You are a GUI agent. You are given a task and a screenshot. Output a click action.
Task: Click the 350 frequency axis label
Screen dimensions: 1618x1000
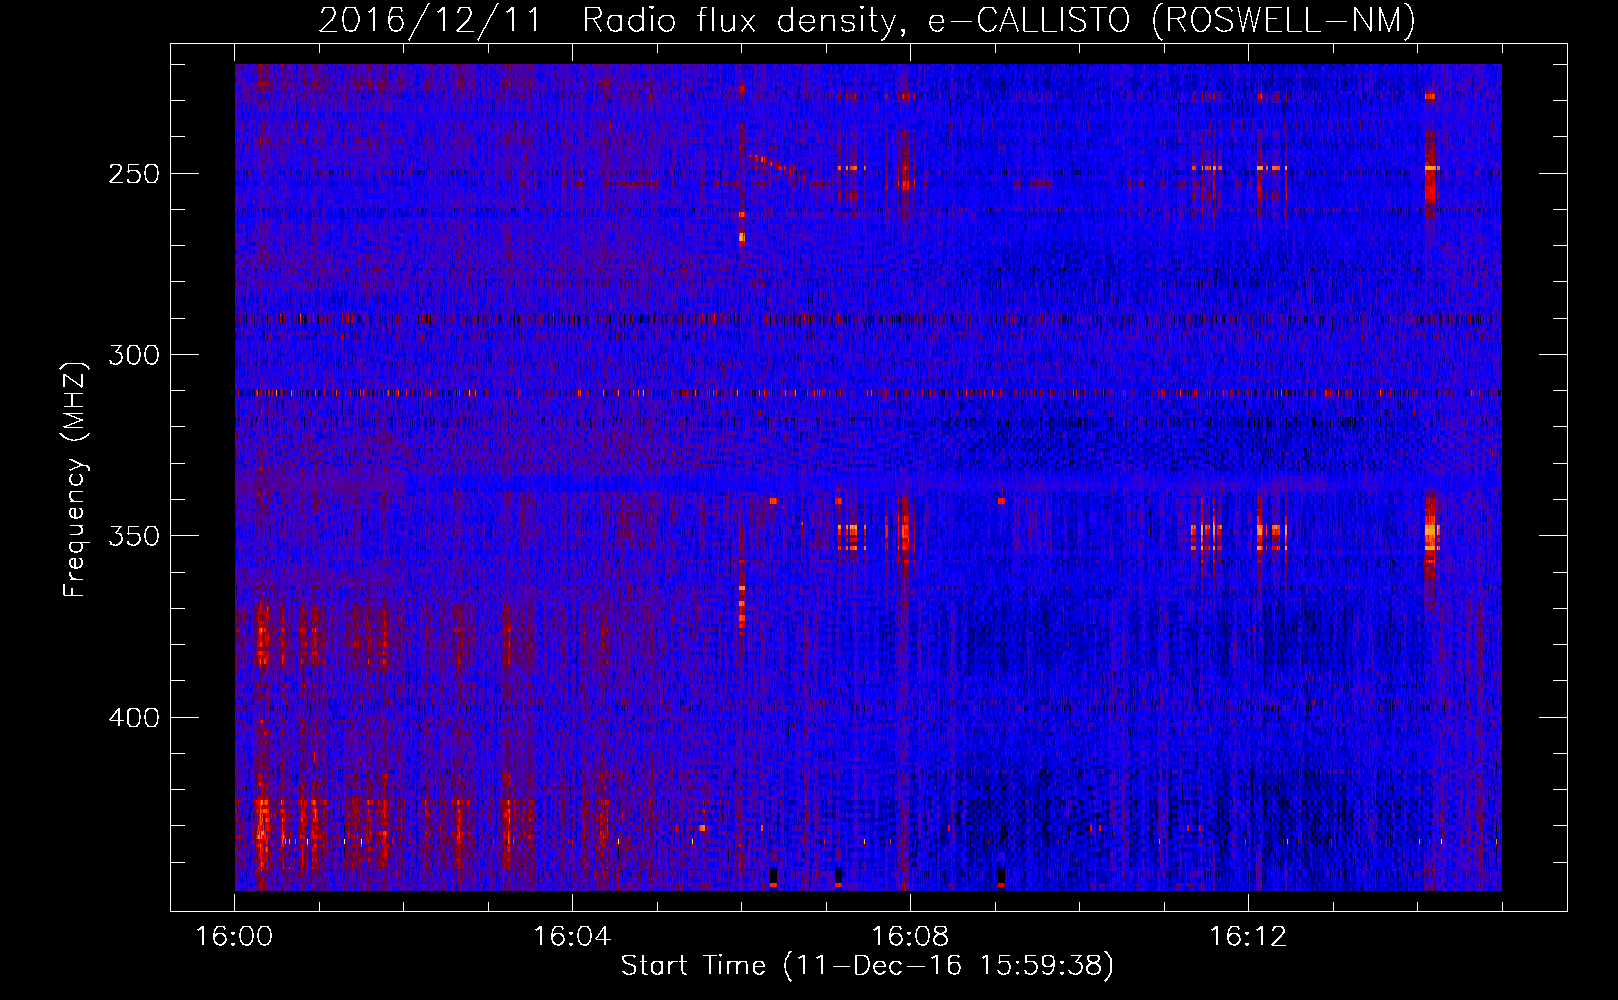pyautogui.click(x=134, y=536)
